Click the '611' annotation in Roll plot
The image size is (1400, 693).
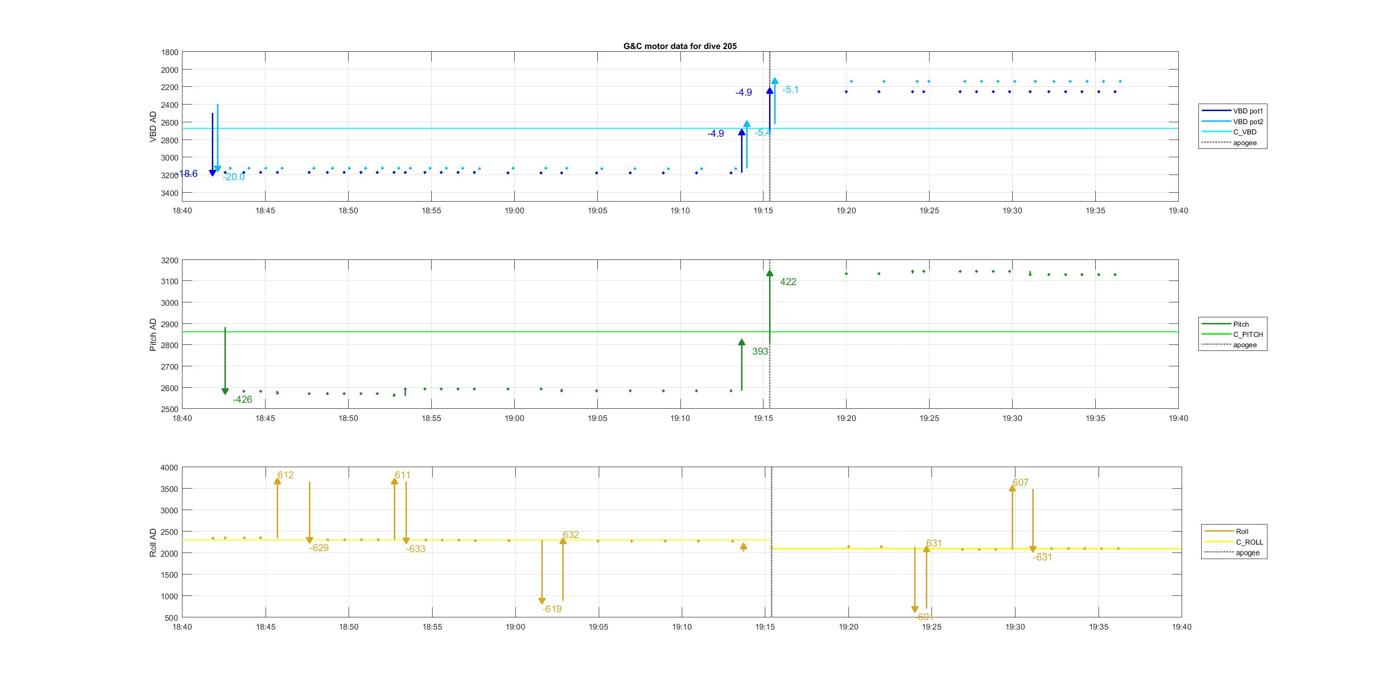pyautogui.click(x=402, y=475)
